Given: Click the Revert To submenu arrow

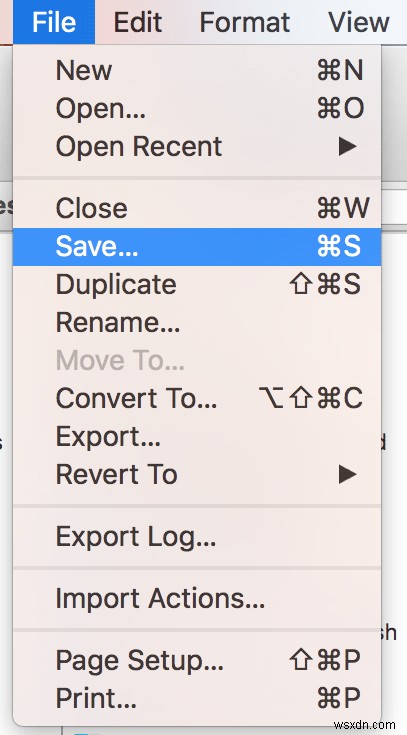Looking at the screenshot, I should pos(347,475).
